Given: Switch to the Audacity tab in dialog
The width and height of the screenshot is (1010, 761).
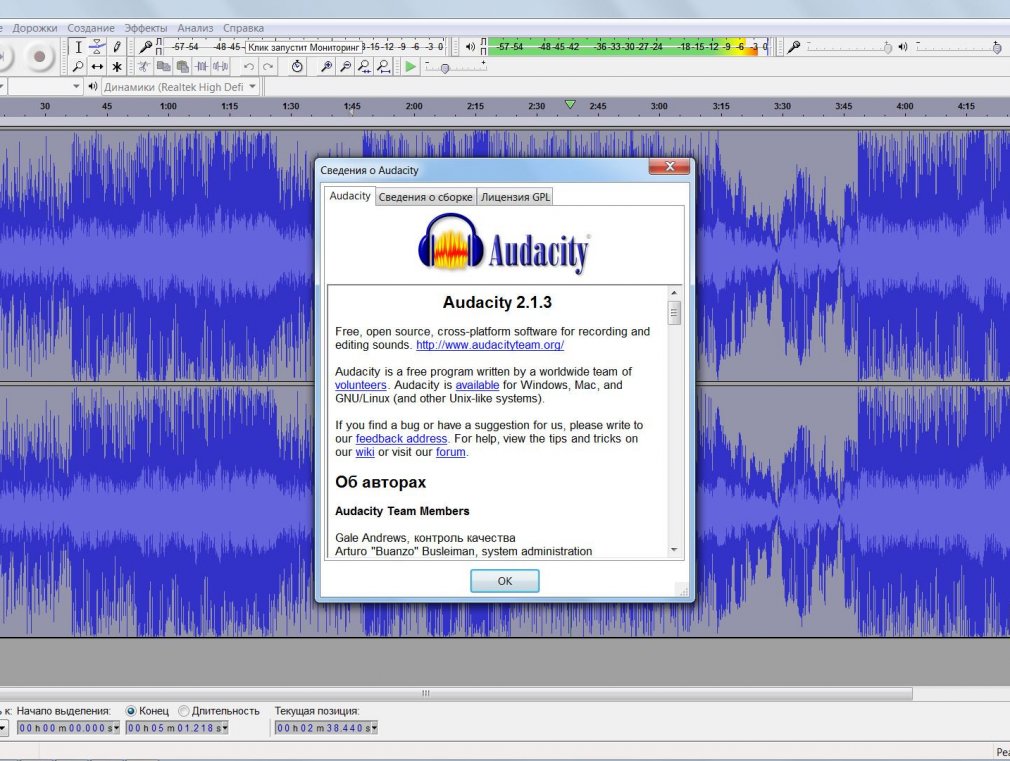Looking at the screenshot, I should [x=350, y=196].
